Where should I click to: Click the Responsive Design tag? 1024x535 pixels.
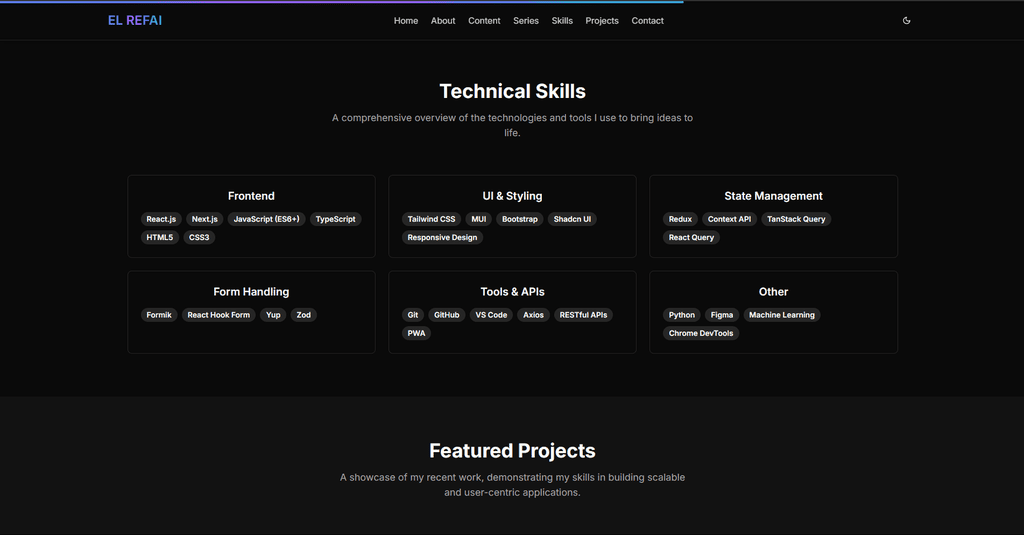click(442, 238)
